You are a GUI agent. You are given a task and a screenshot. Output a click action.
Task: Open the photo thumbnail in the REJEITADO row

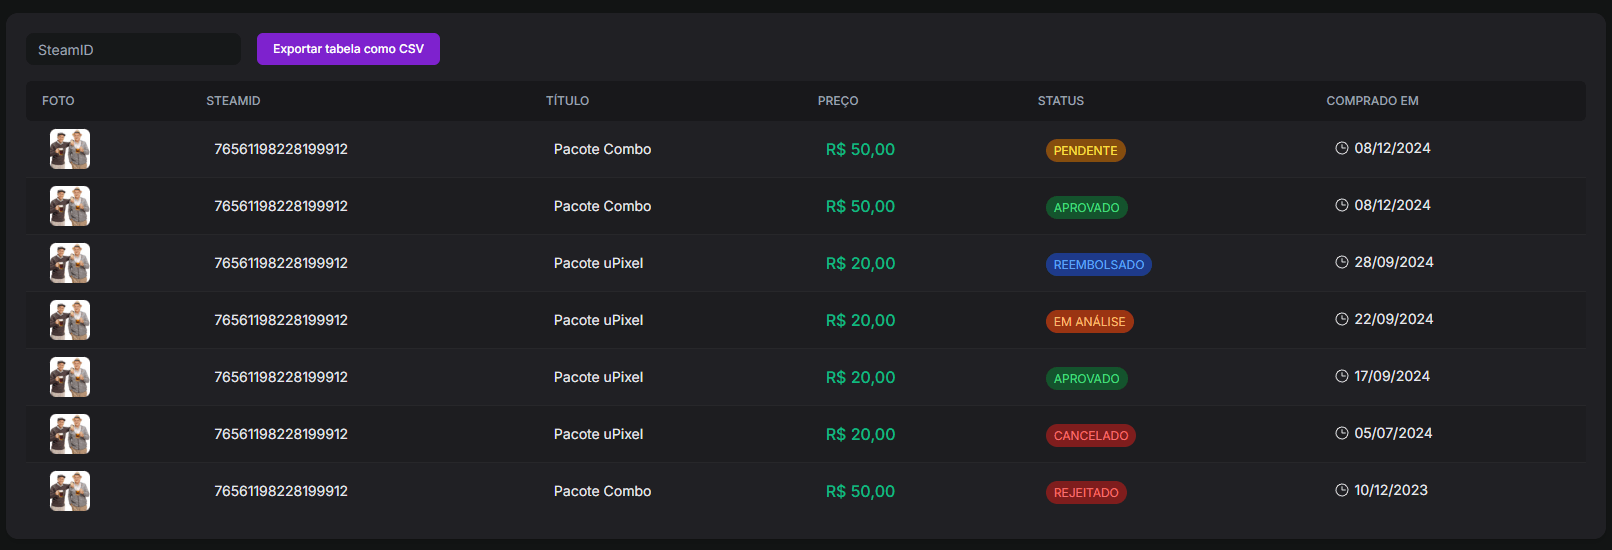[70, 491]
